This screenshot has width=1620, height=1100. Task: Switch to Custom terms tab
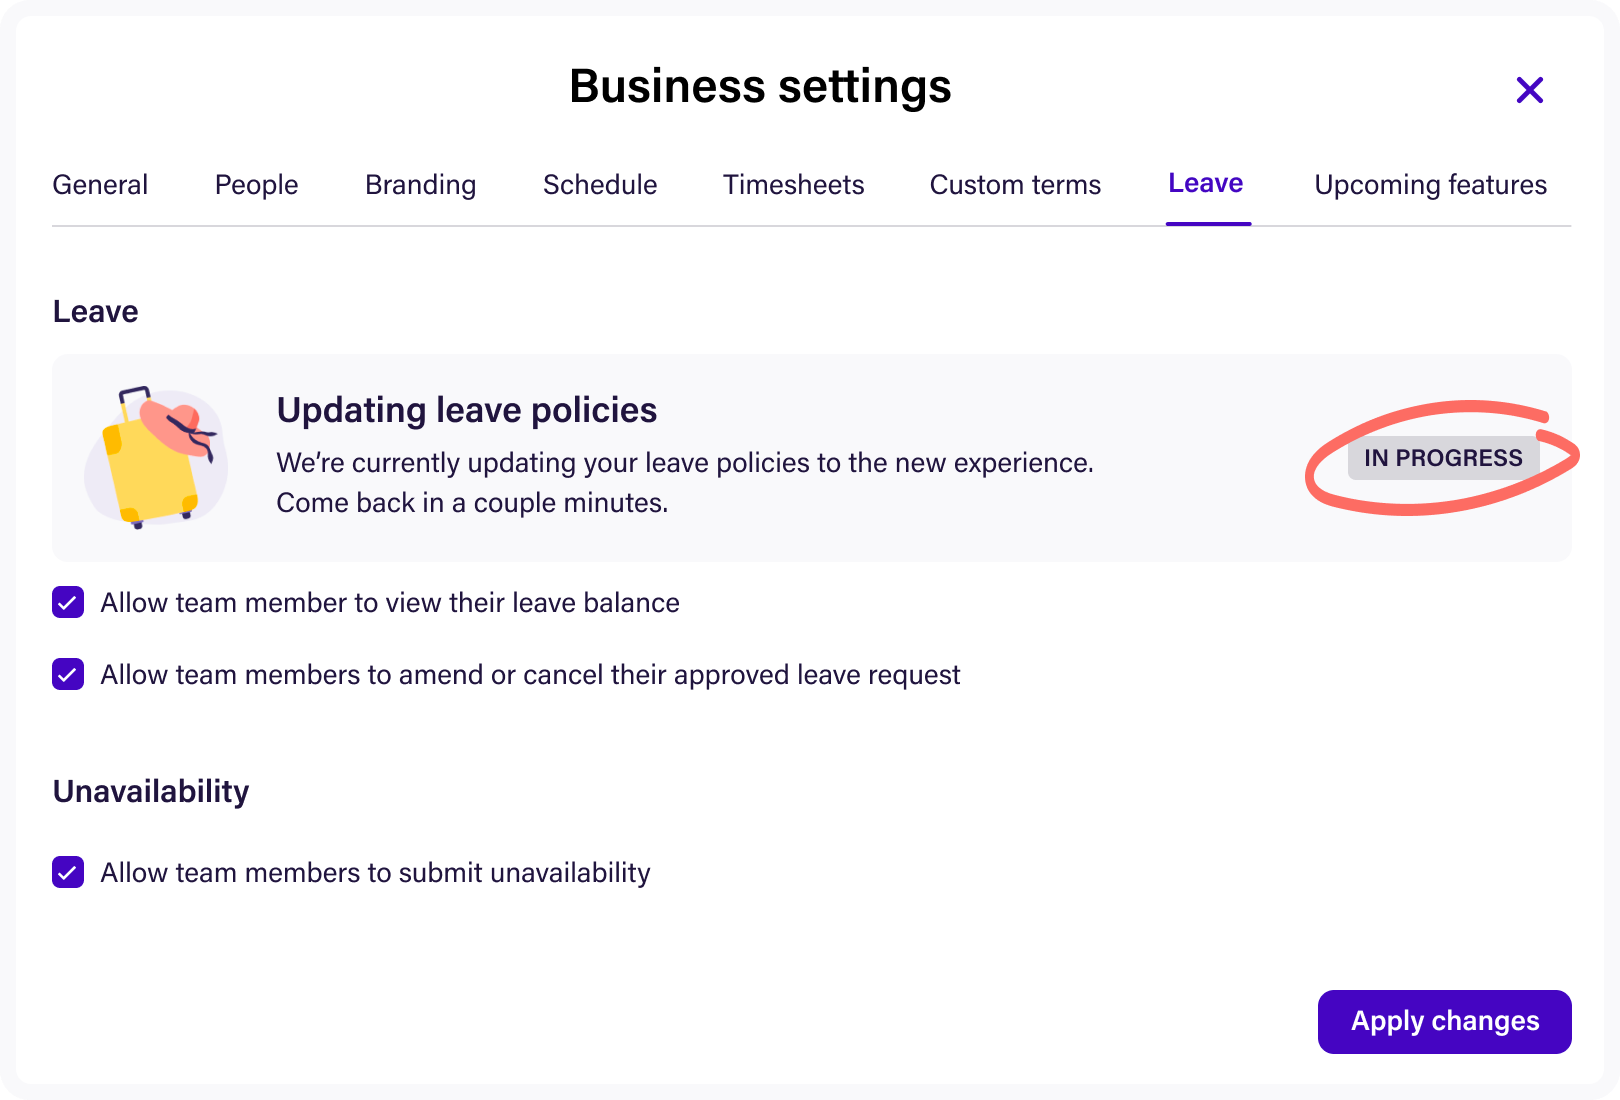pyautogui.click(x=1015, y=185)
